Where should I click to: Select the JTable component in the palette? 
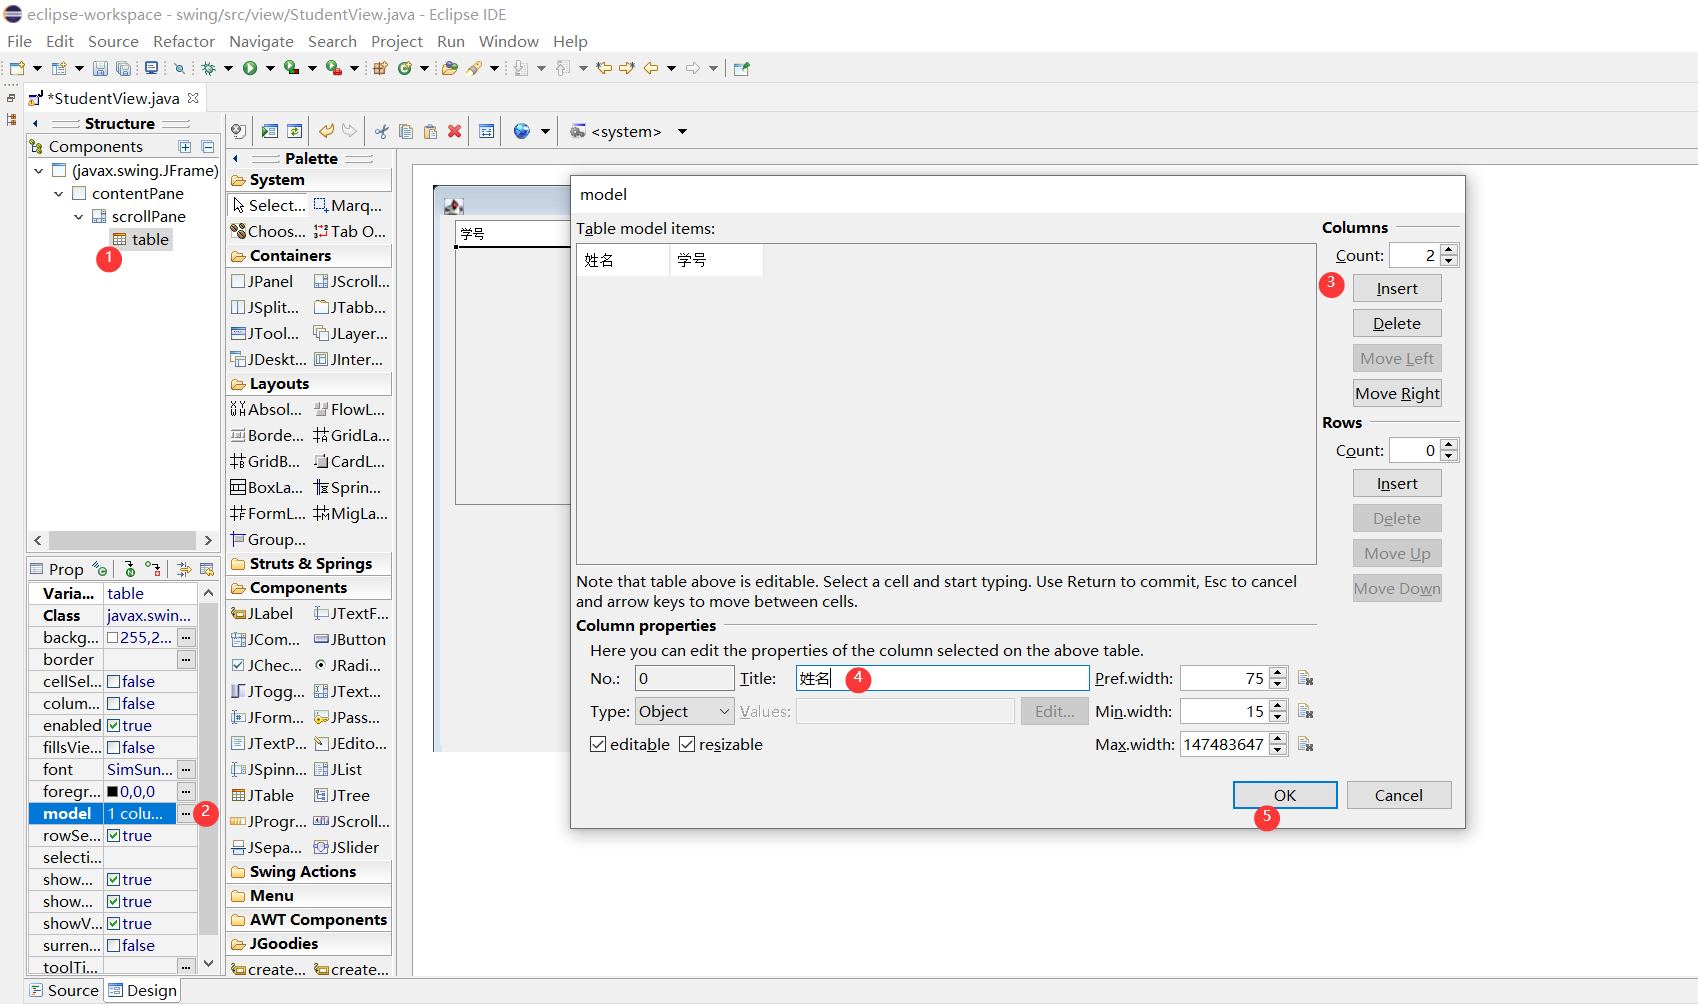point(263,795)
